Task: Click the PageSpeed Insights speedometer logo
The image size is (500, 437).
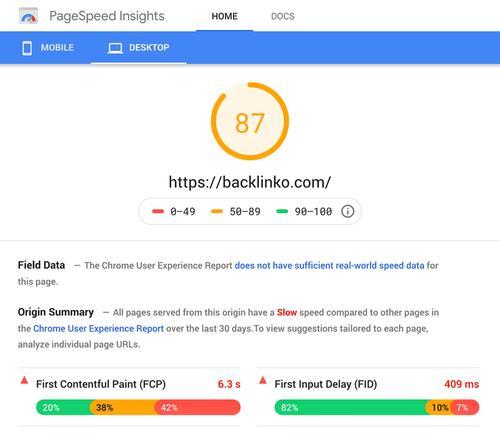Action: [28, 16]
